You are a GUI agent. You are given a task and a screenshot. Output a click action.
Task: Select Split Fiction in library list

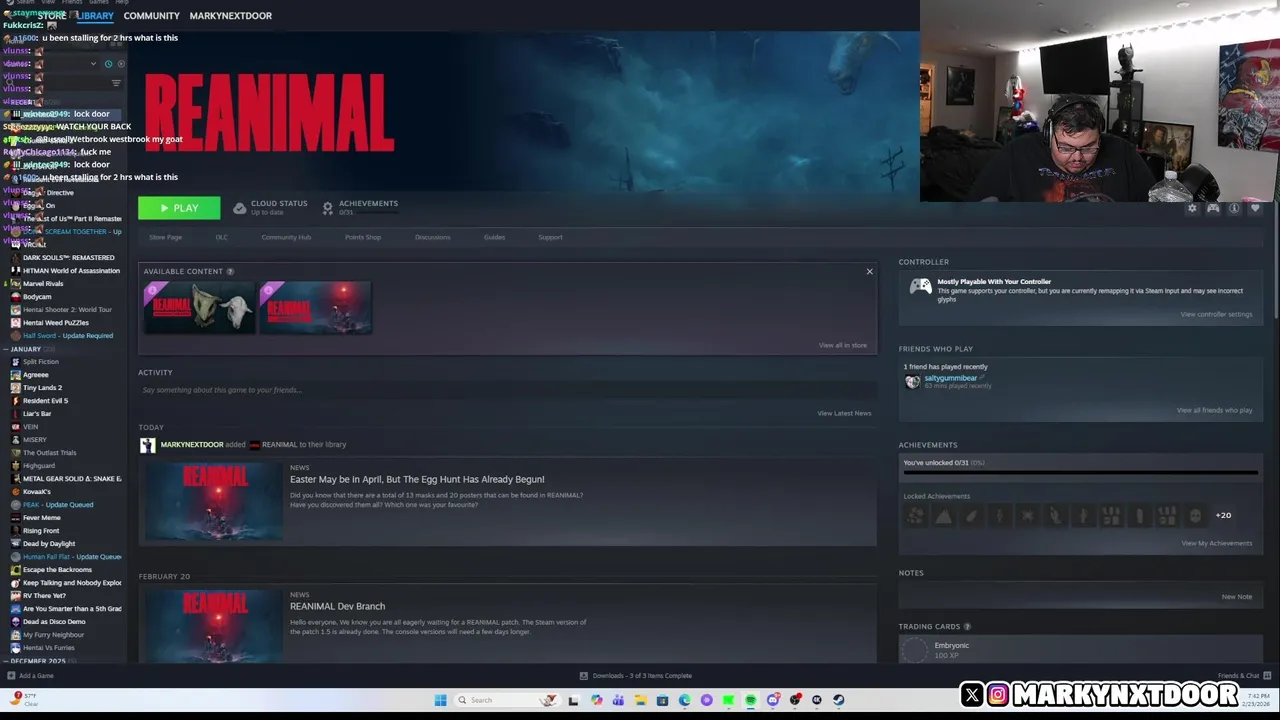pyautogui.click(x=40, y=362)
